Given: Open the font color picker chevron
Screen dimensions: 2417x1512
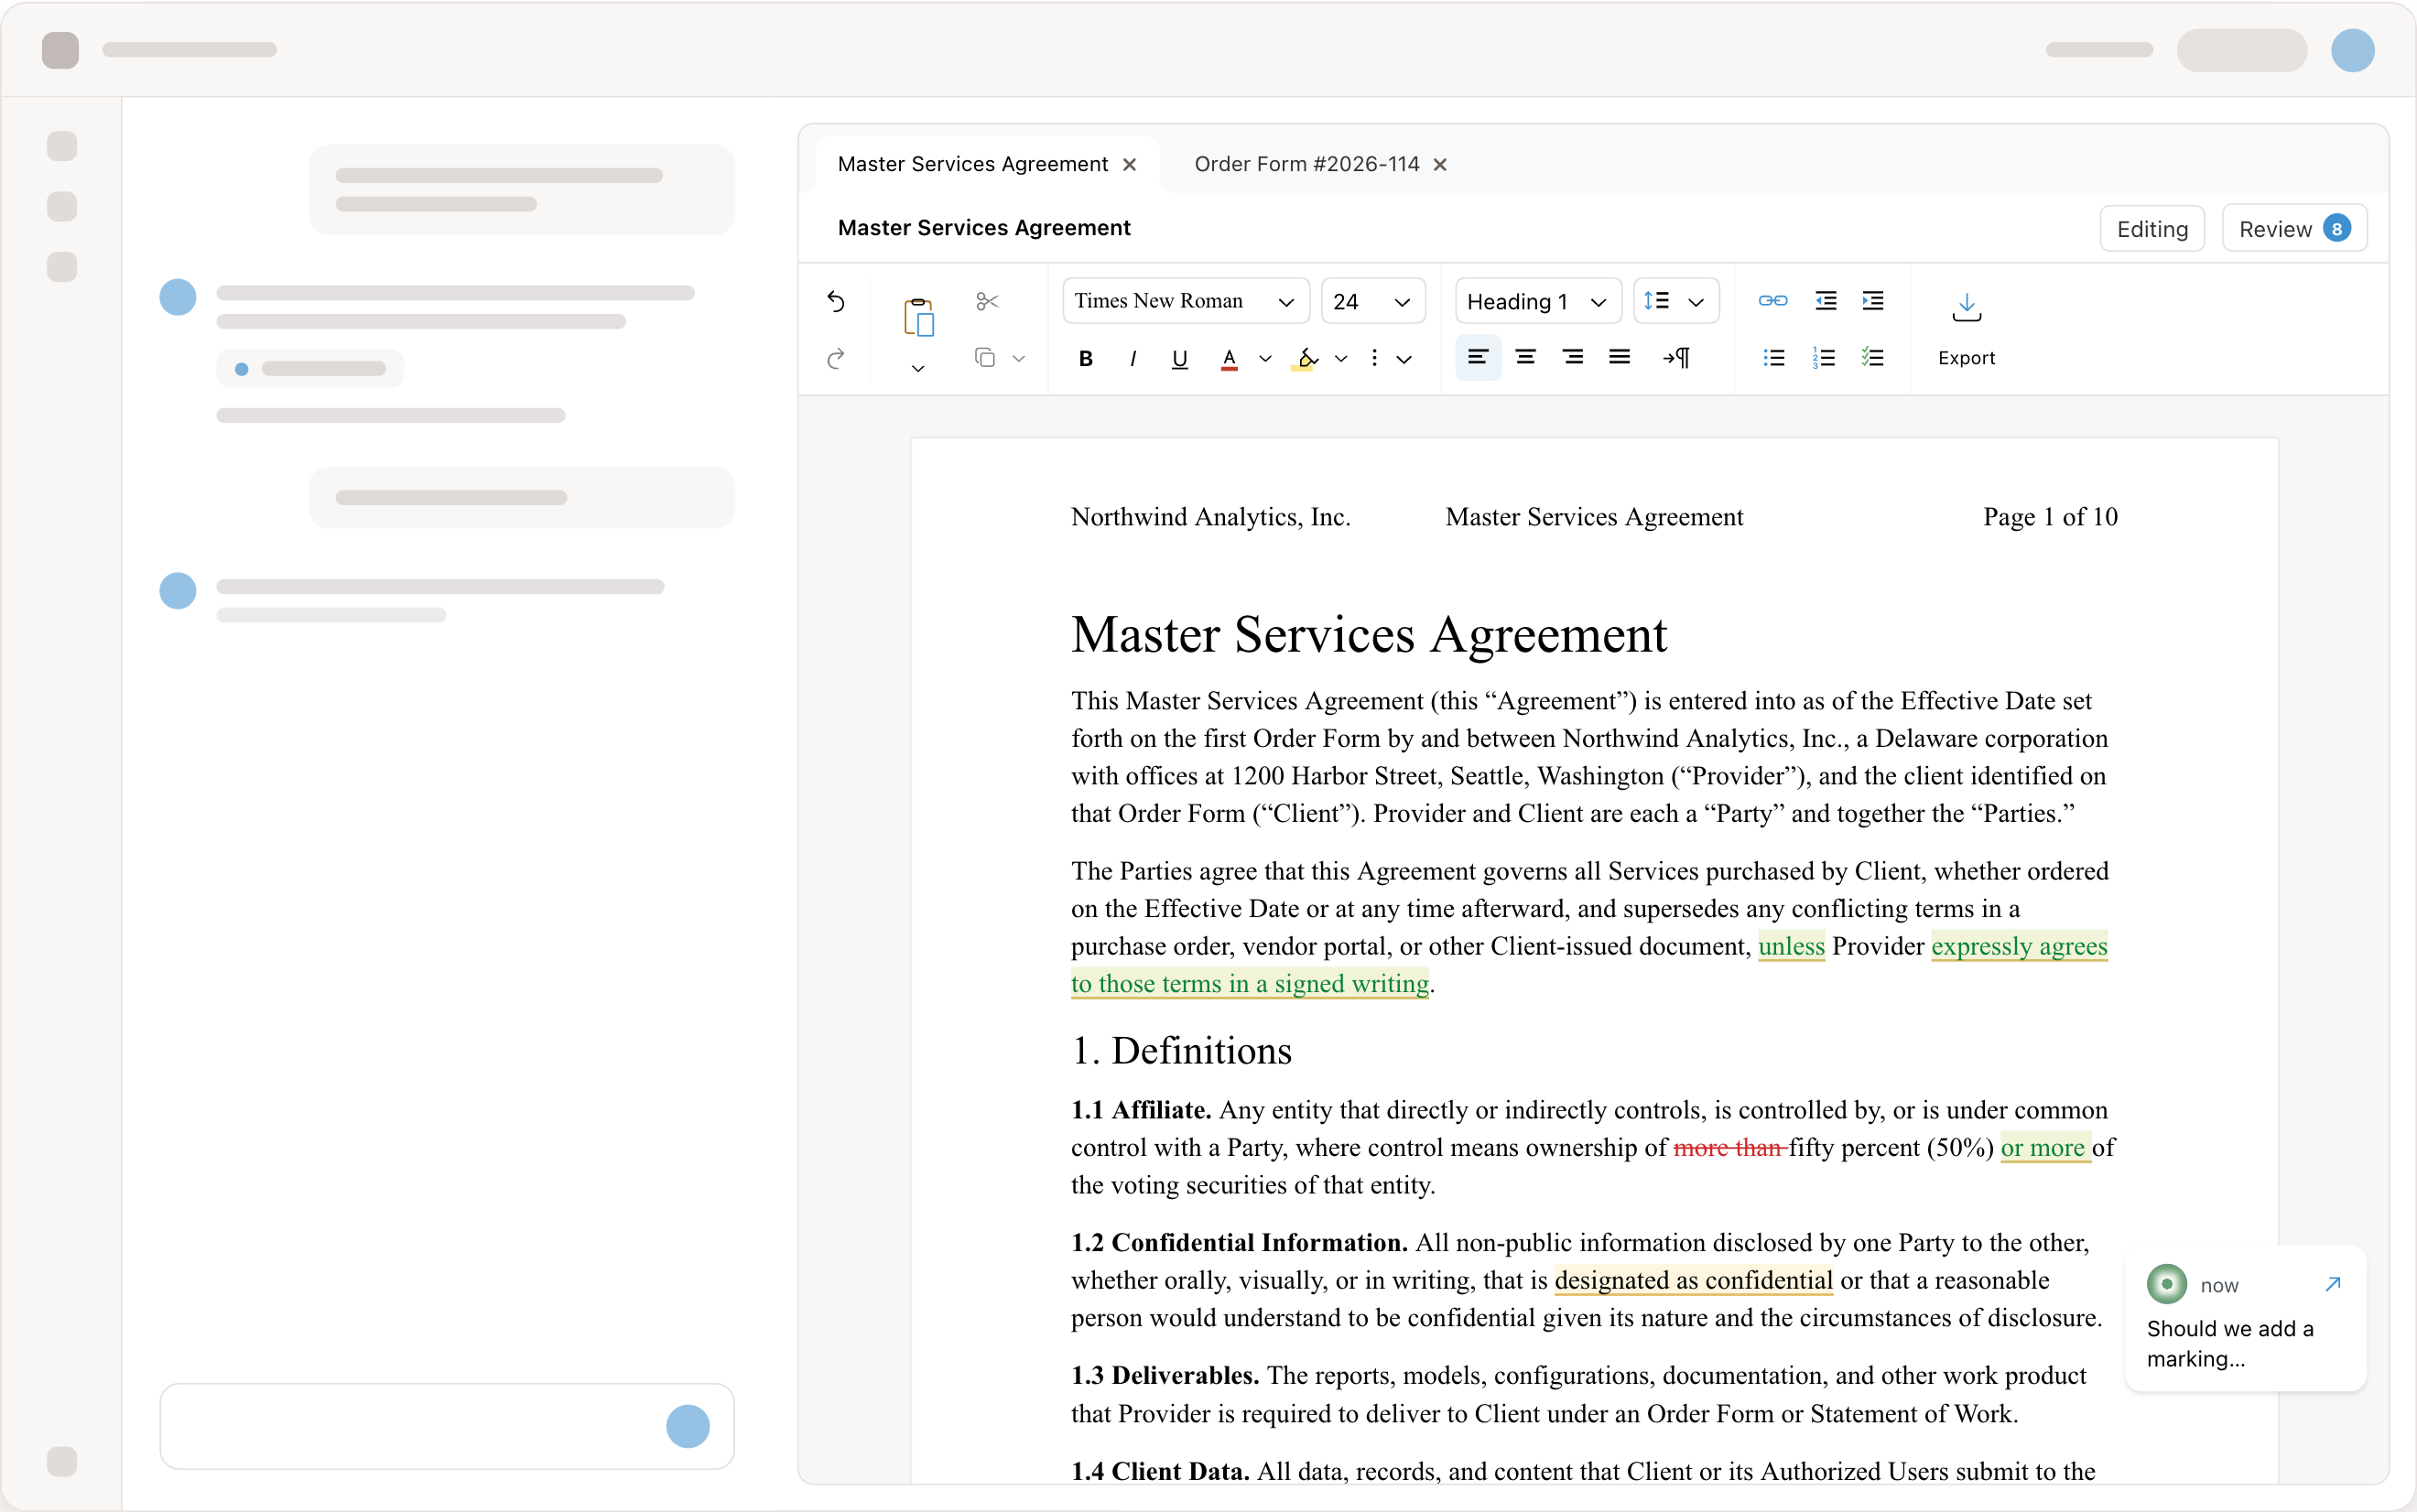Looking at the screenshot, I should coord(1265,358).
